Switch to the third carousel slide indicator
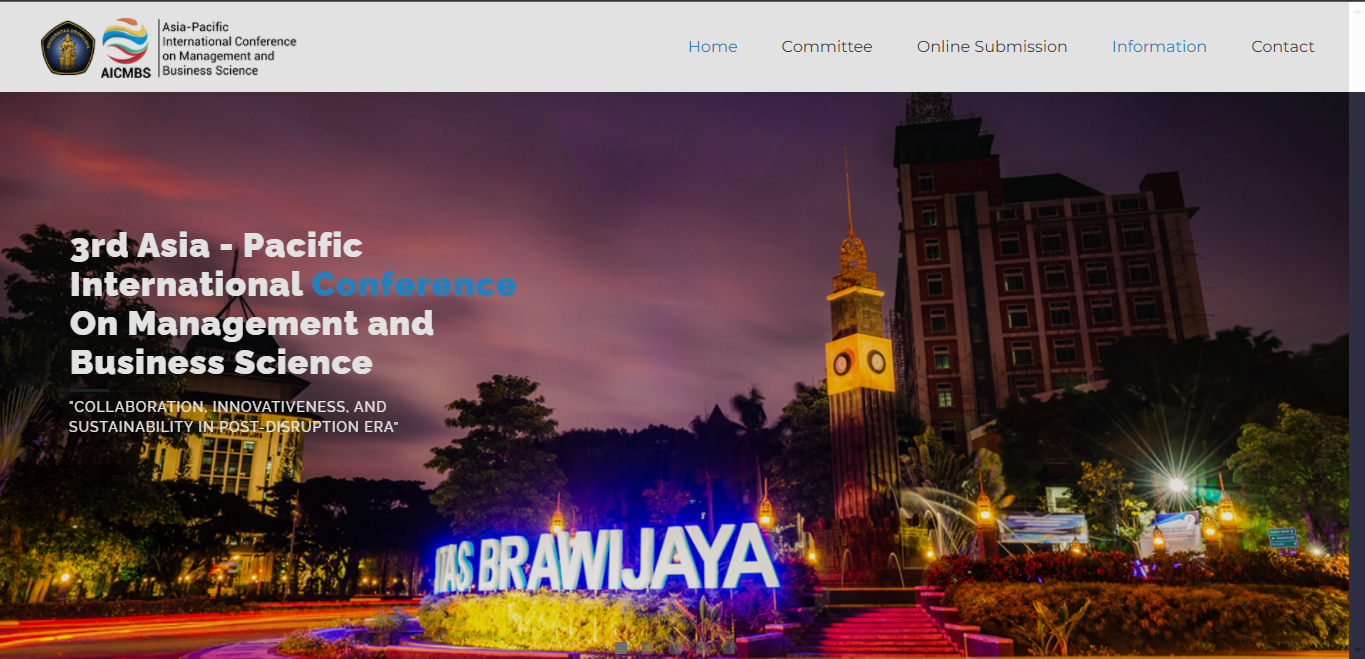 pos(675,648)
